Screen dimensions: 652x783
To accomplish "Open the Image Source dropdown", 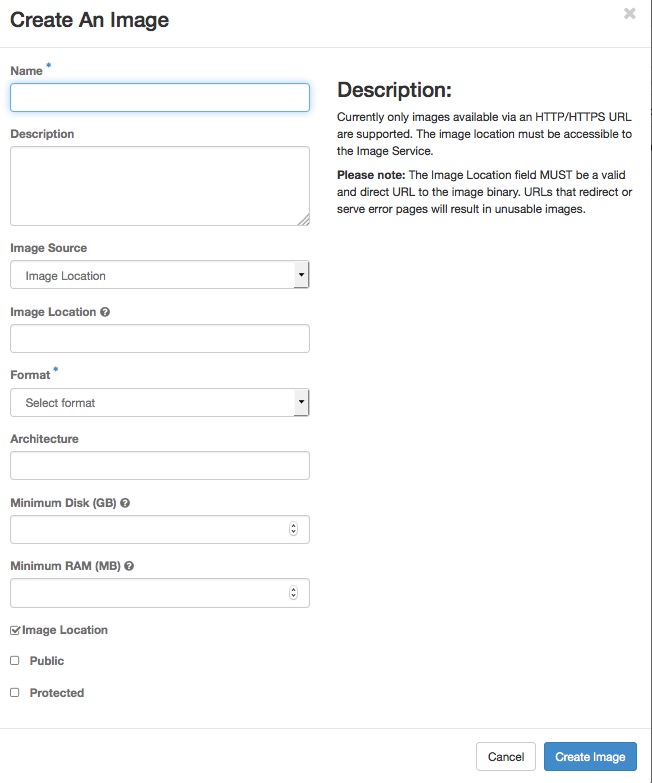I will tap(160, 276).
